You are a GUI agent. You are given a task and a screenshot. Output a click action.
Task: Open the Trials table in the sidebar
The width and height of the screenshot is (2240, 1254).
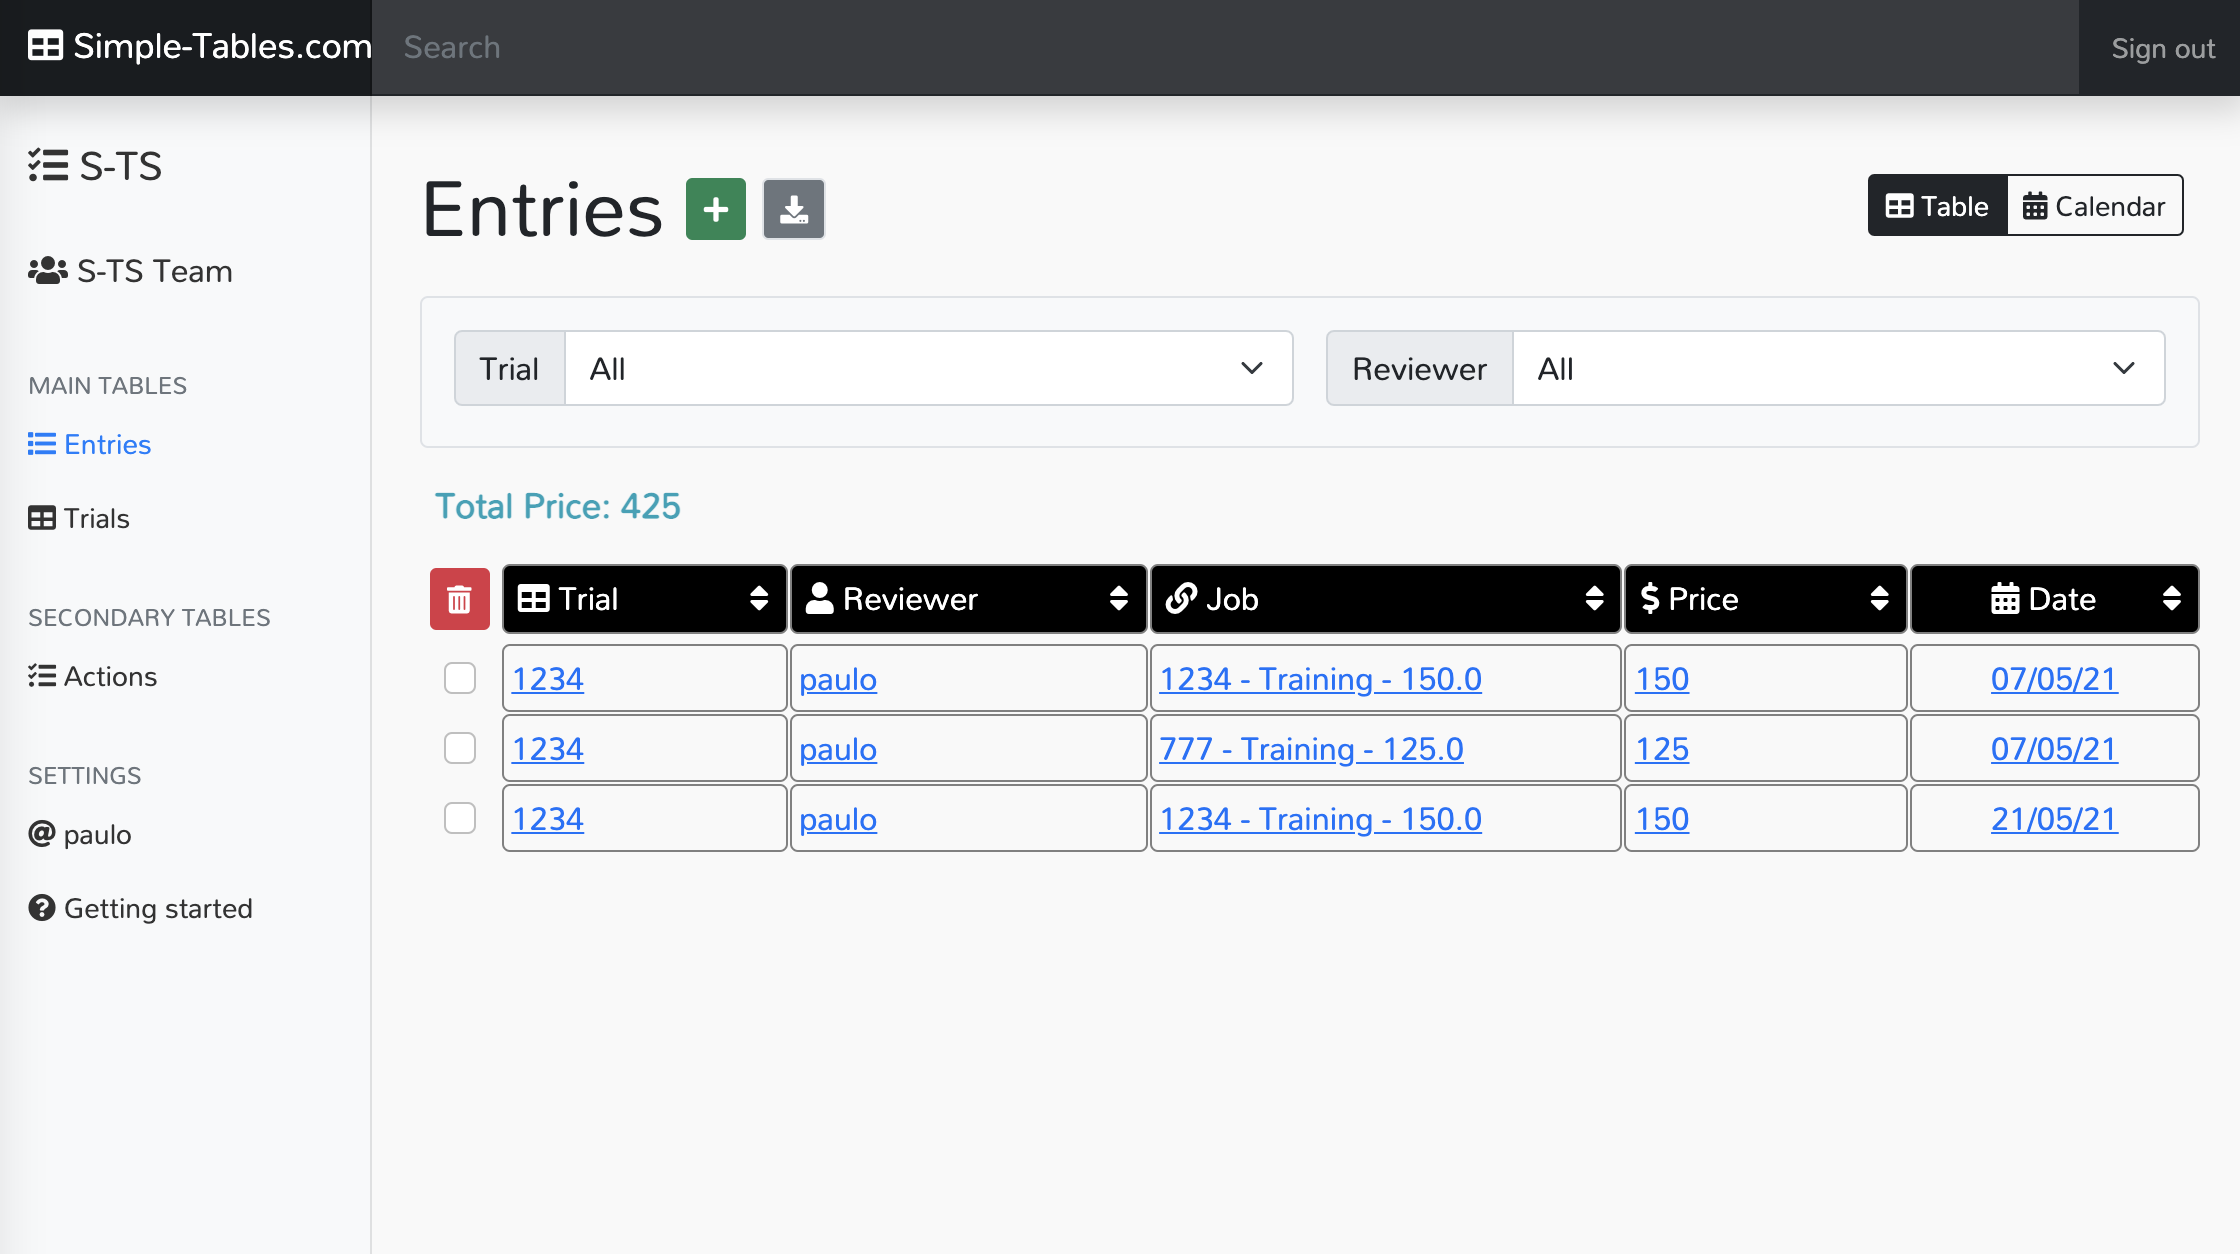[x=97, y=518]
